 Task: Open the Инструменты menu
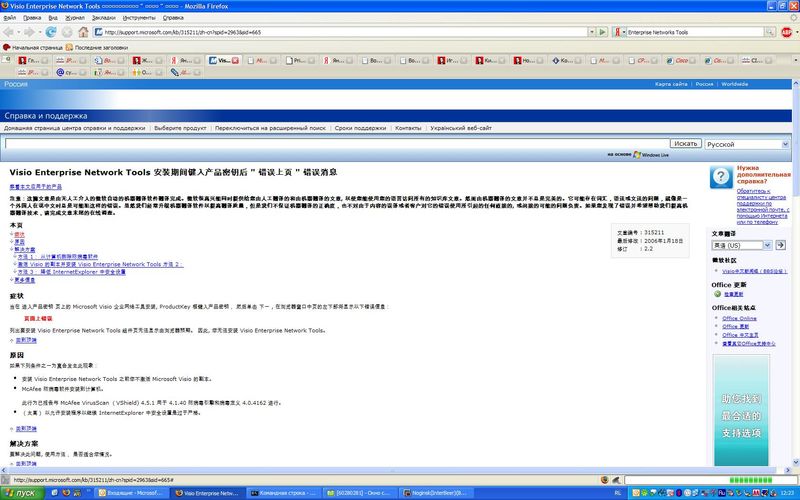pos(139,17)
